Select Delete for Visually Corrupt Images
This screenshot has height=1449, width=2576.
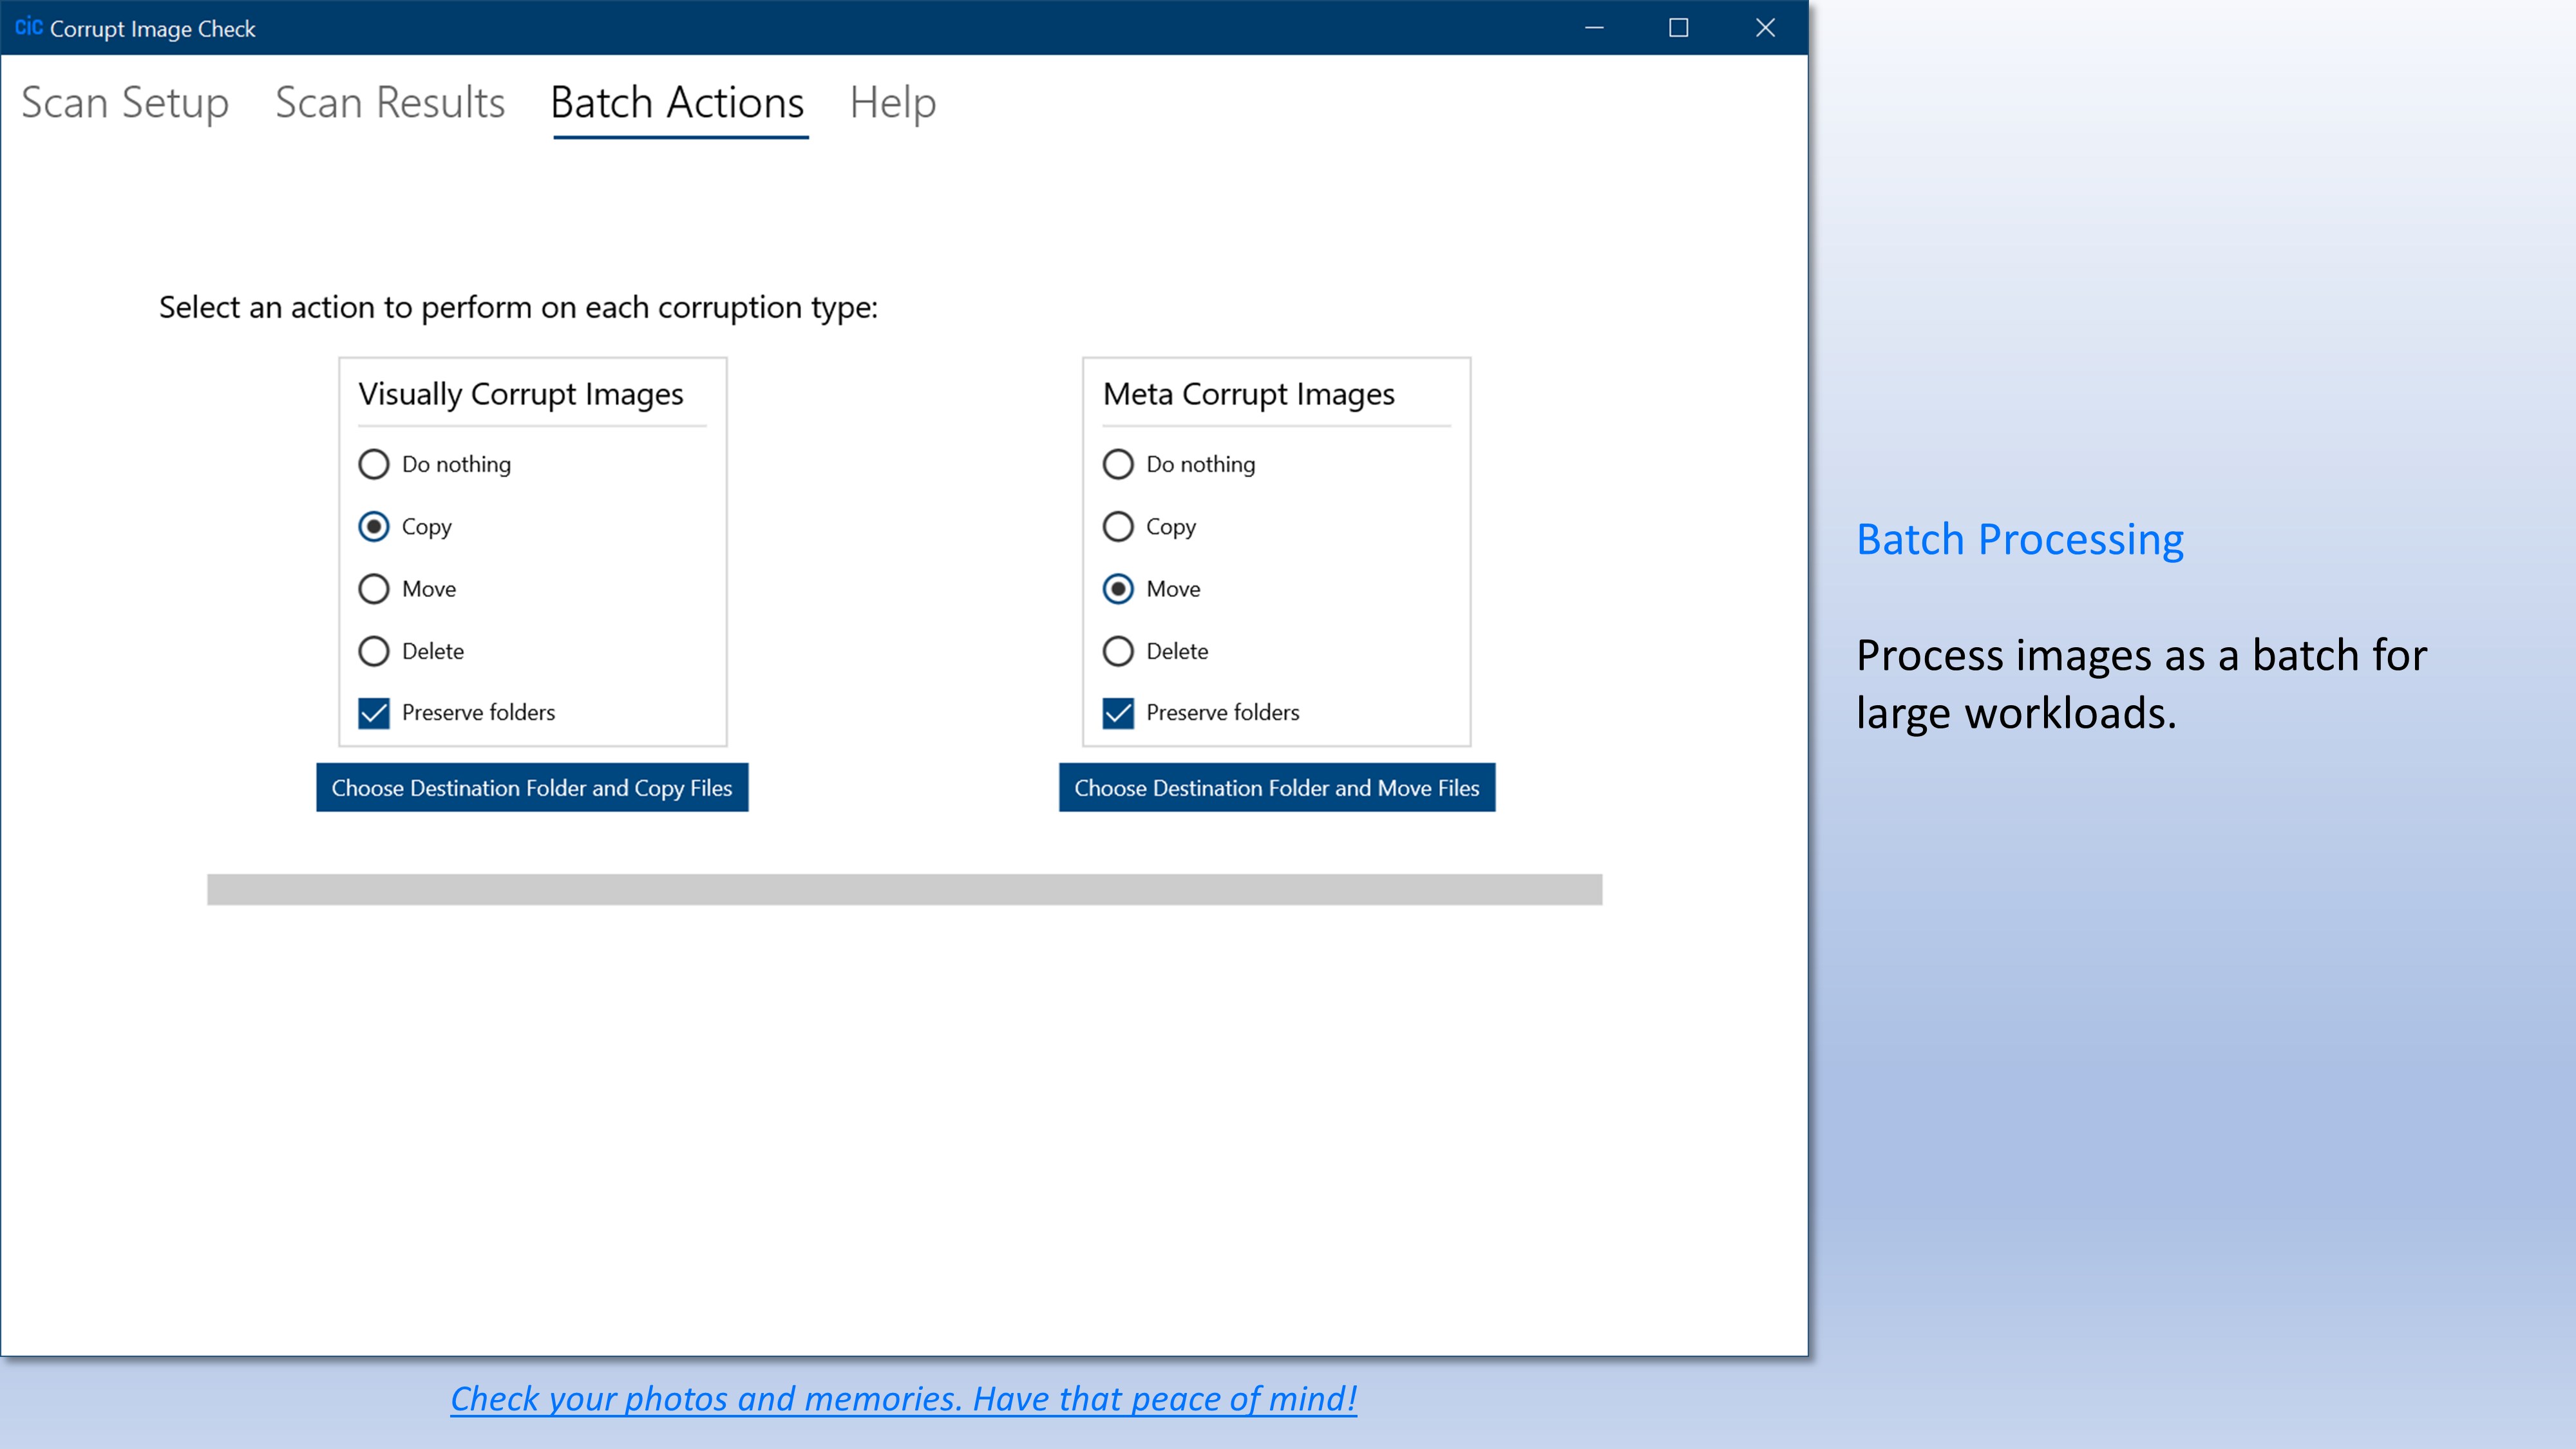point(374,651)
